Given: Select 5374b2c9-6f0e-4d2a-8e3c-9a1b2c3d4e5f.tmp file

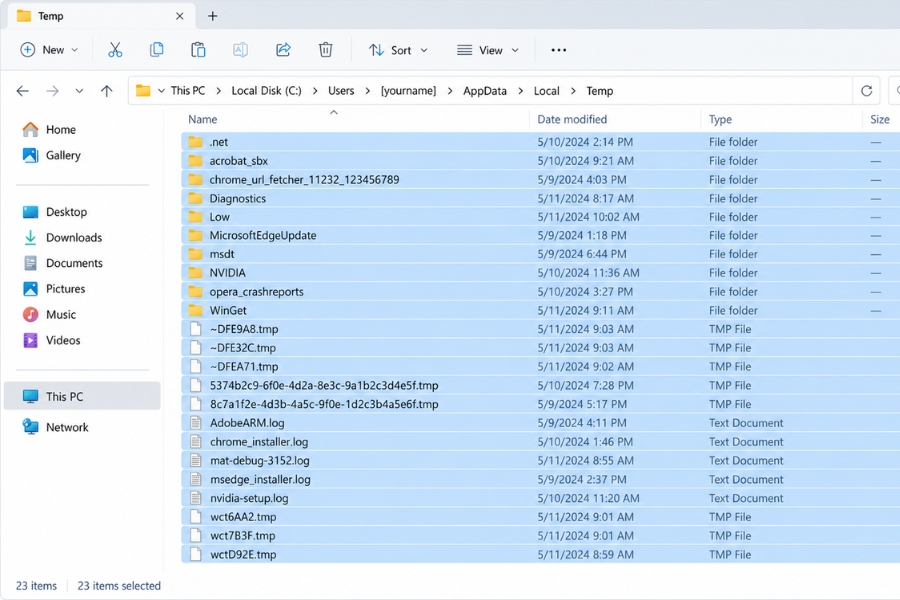Looking at the screenshot, I should point(540,385).
